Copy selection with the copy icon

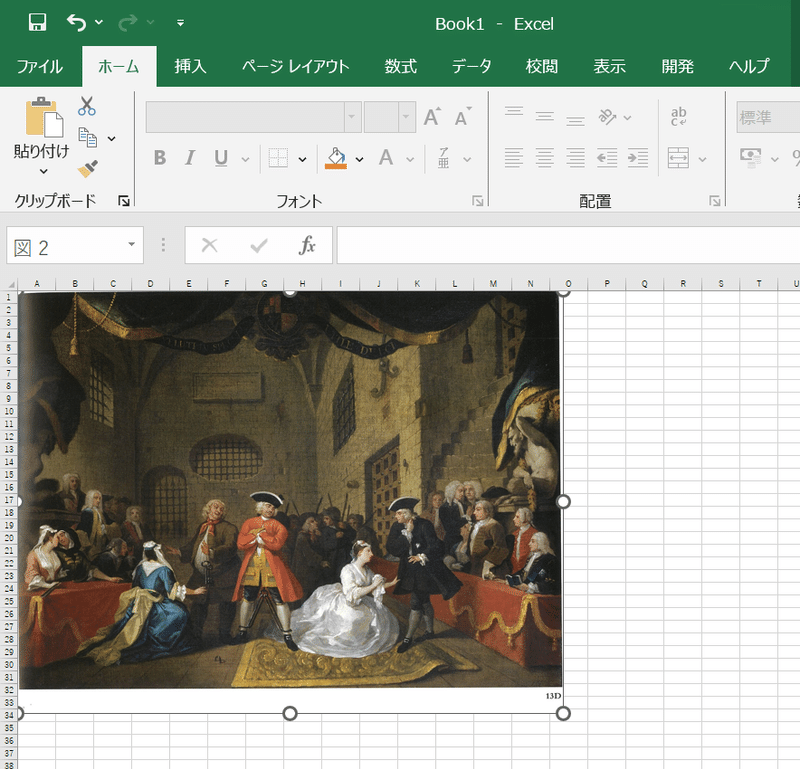coord(88,138)
